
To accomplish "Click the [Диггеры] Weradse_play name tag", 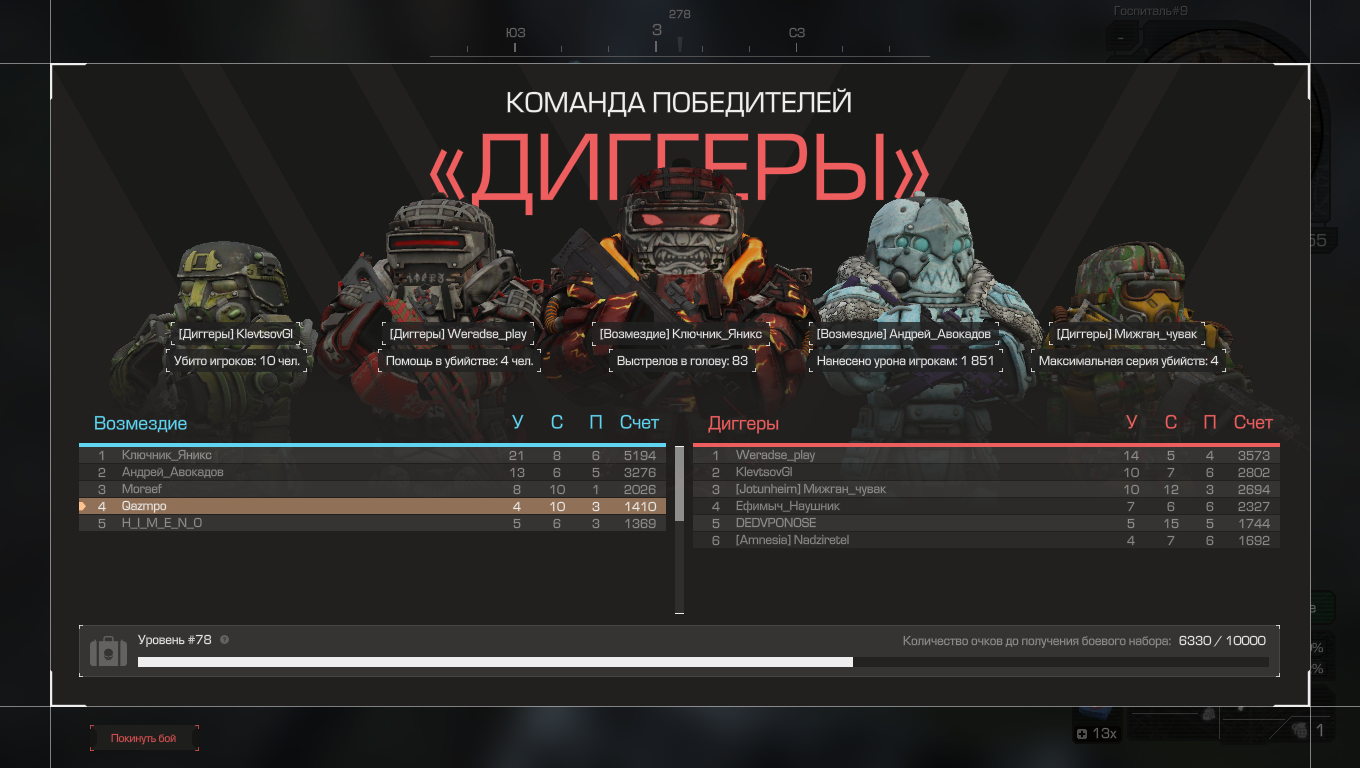I will (x=458, y=333).
